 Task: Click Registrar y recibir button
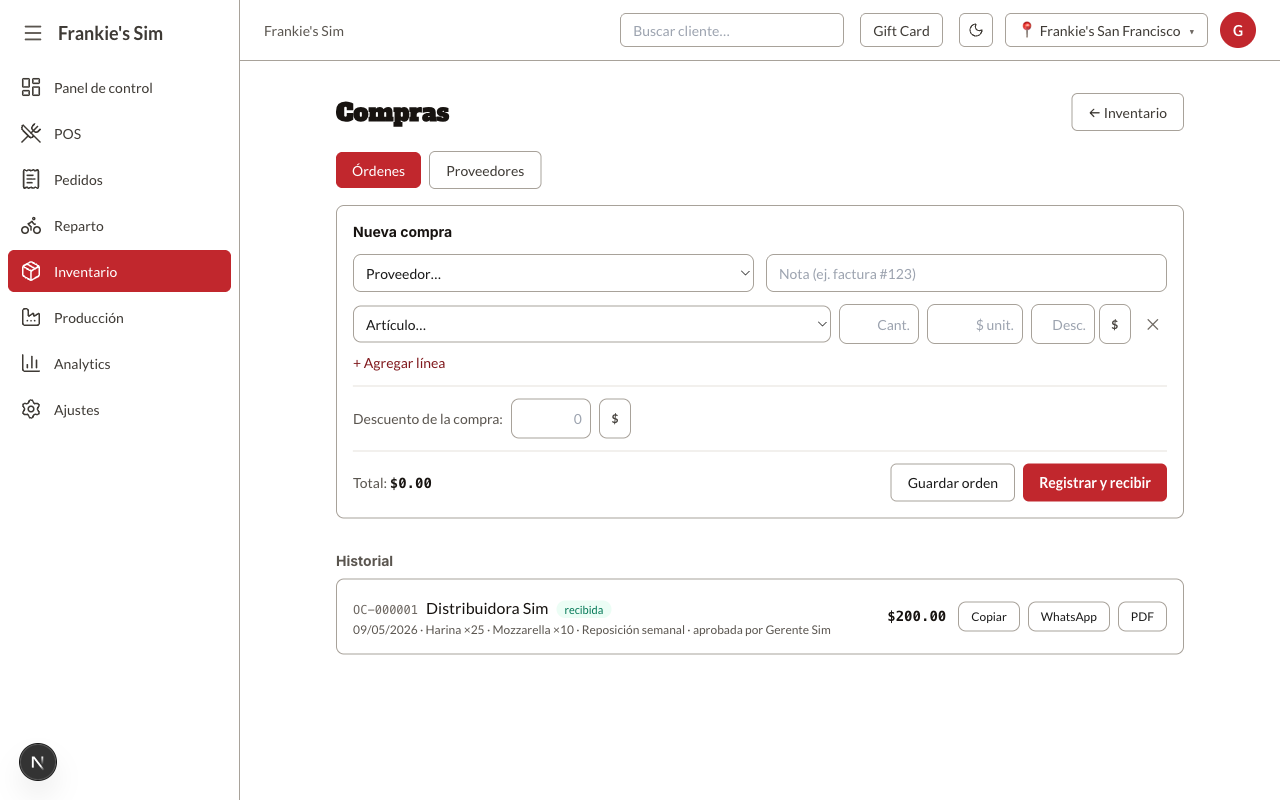point(1095,483)
